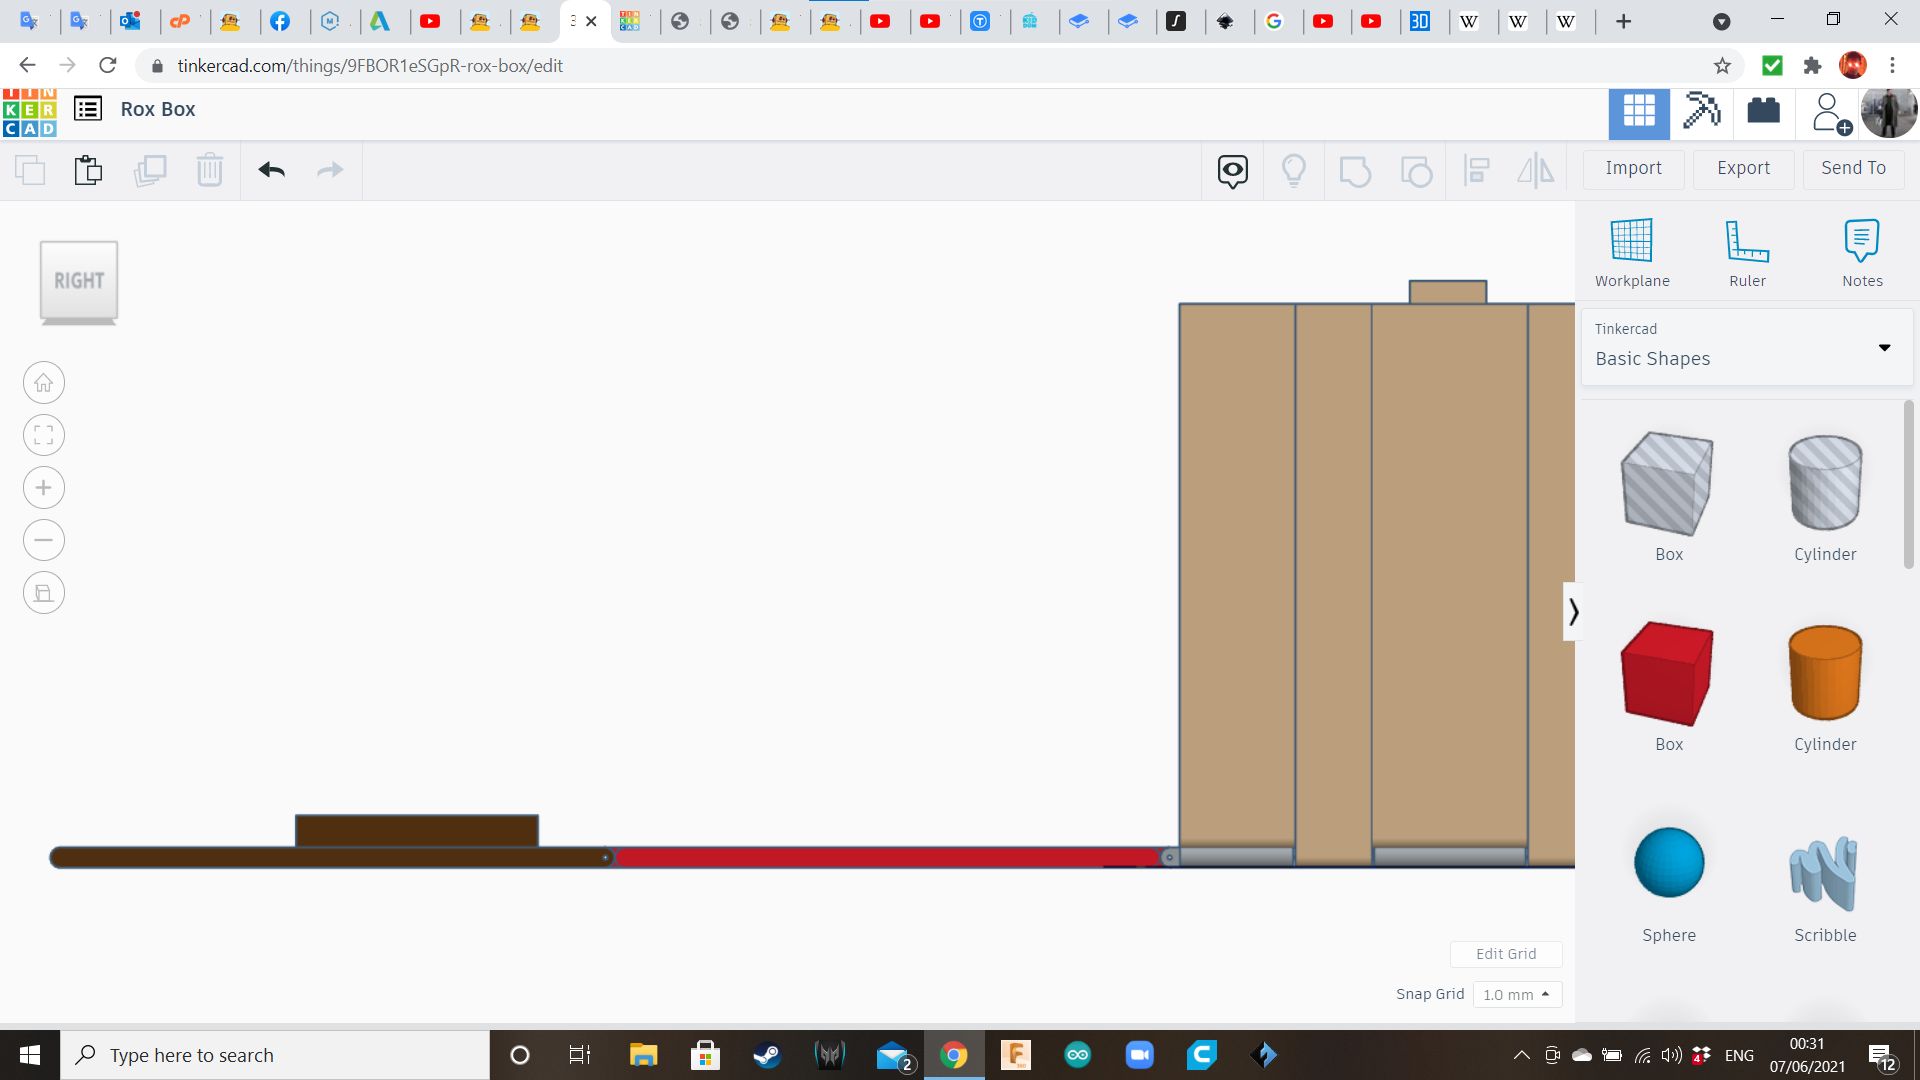This screenshot has height=1080, width=1920.
Task: Click the Edit Grid button
Action: (x=1506, y=954)
